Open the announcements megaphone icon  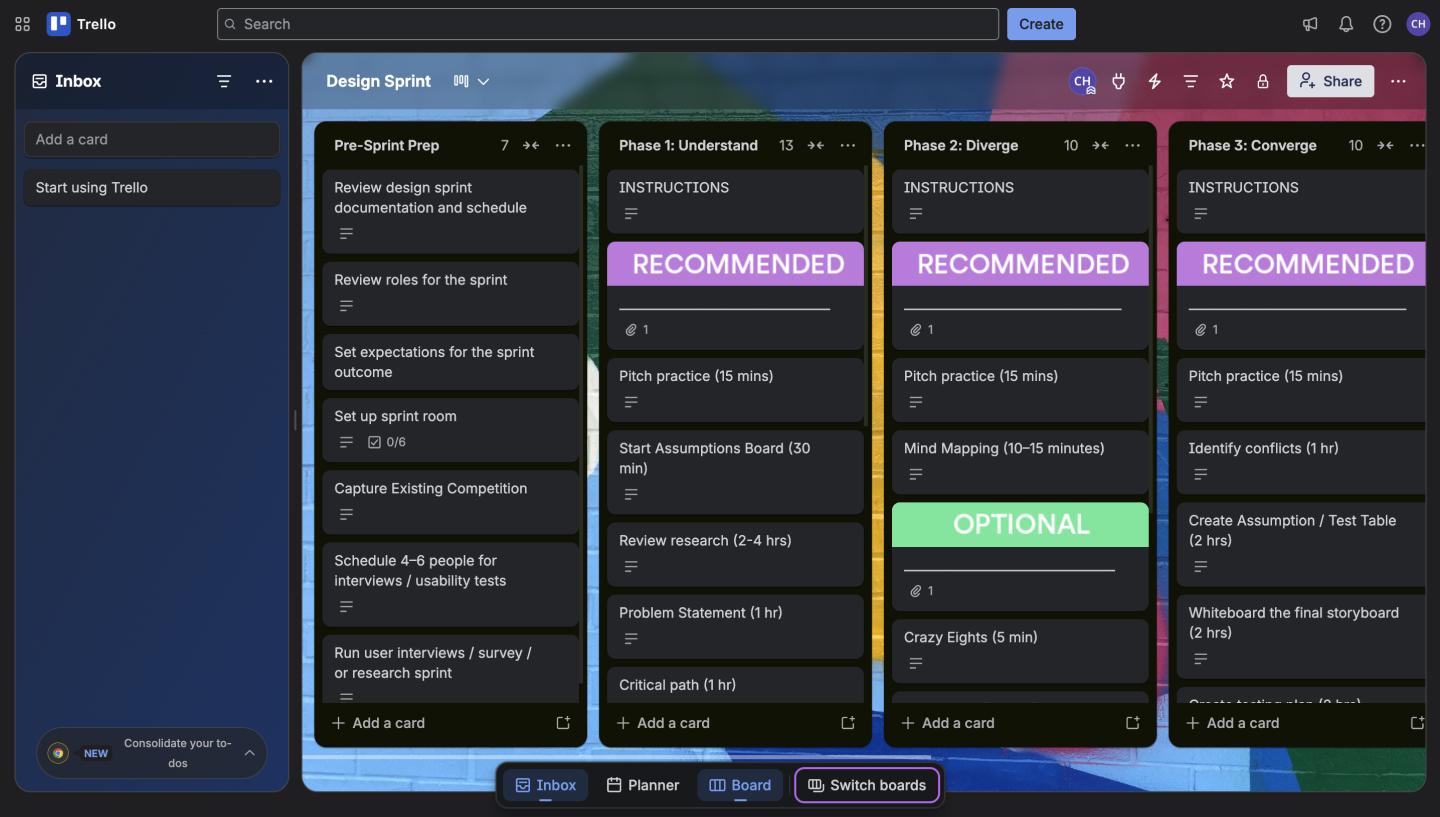tap(1310, 24)
